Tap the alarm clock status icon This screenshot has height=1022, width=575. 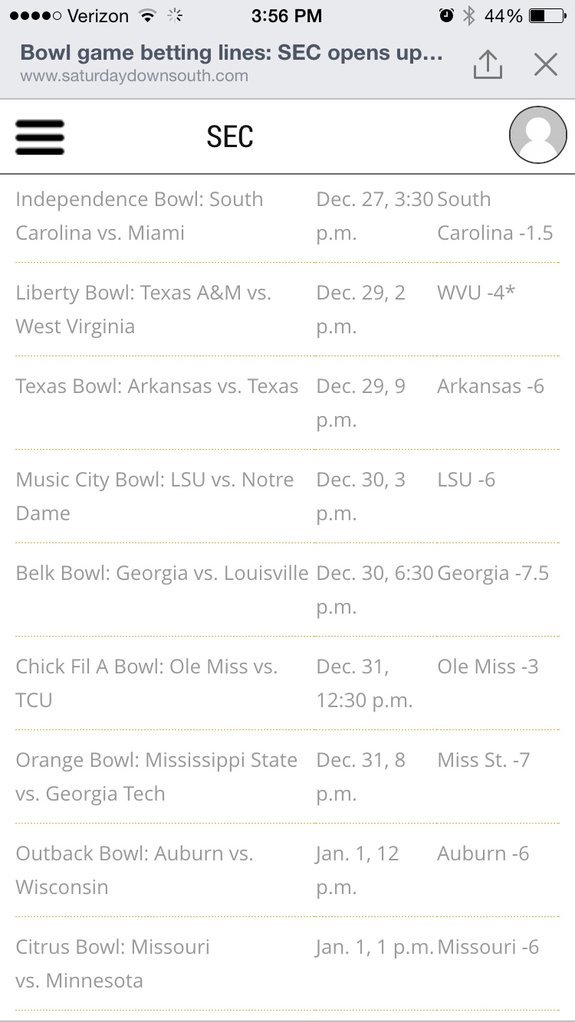(447, 16)
